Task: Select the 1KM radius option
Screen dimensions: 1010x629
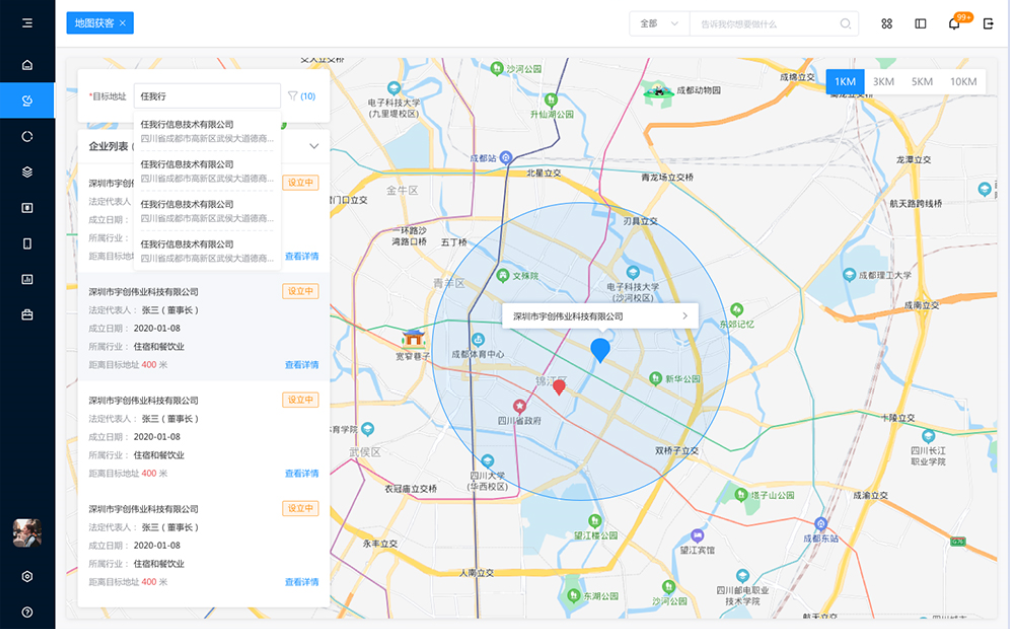Action: (845, 81)
